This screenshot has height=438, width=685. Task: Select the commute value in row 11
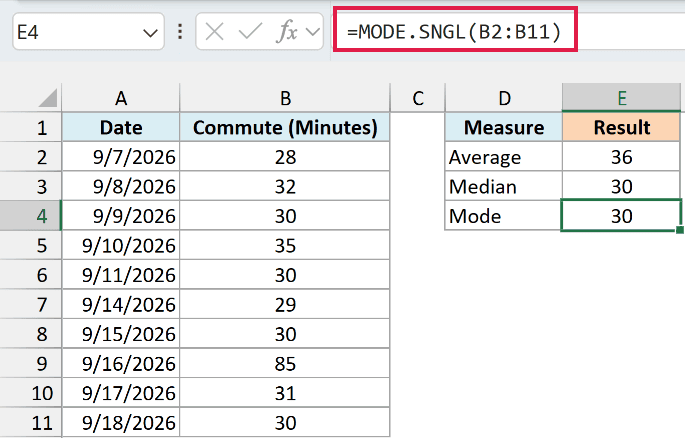[285, 422]
